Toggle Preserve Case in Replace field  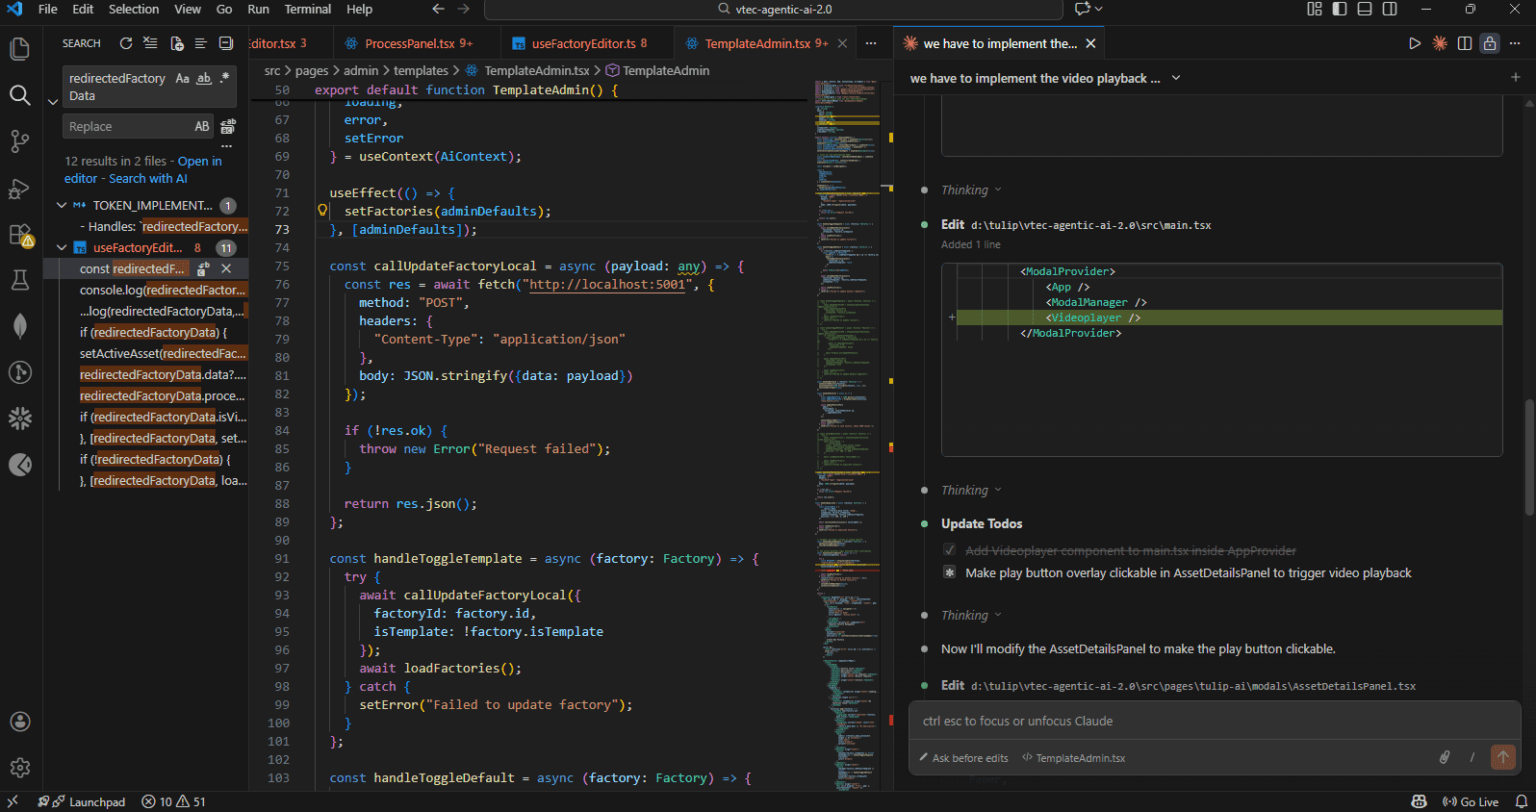[x=202, y=126]
